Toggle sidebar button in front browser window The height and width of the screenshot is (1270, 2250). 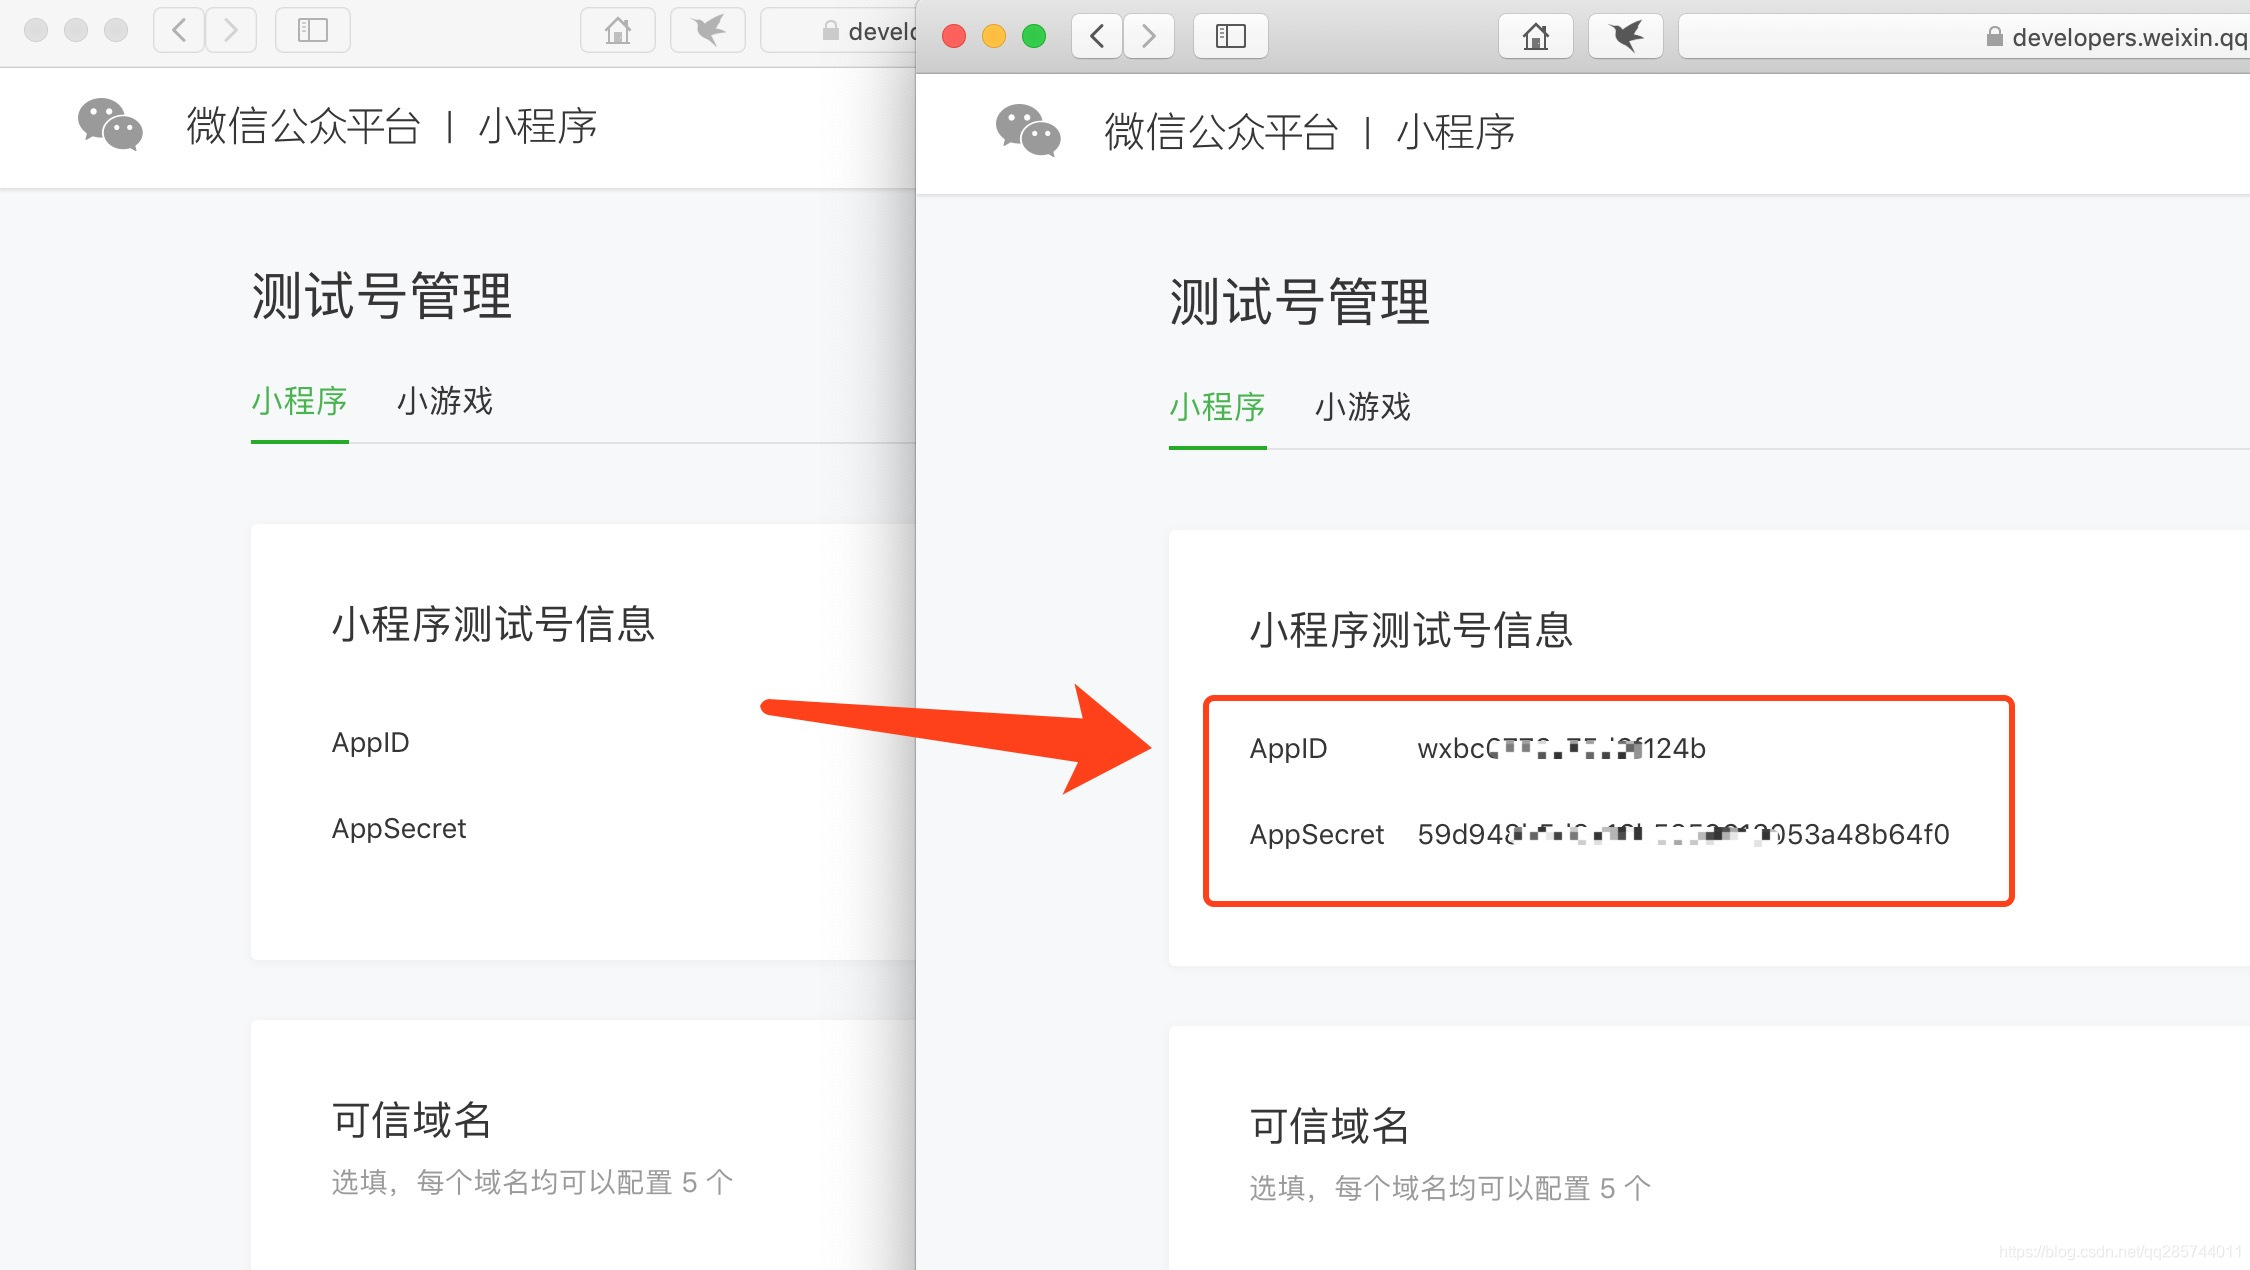pos(1230,37)
